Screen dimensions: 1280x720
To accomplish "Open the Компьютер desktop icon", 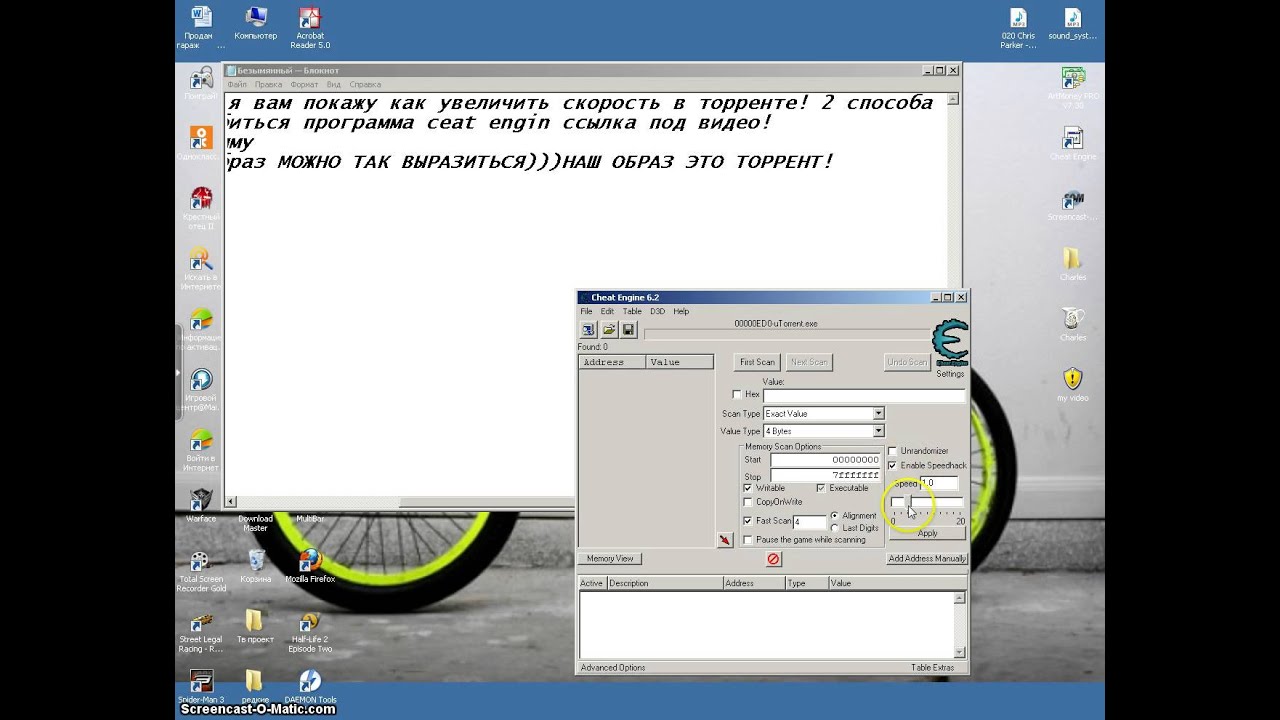I will [256, 18].
